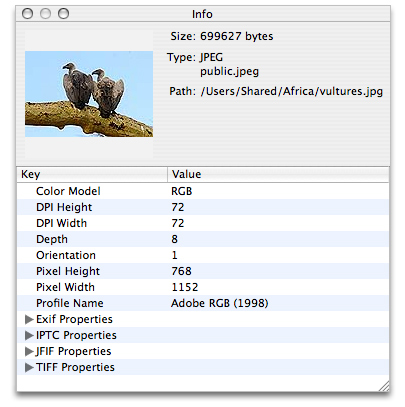Click the TIFF Properties label
The height and width of the screenshot is (407, 405).
(75, 367)
